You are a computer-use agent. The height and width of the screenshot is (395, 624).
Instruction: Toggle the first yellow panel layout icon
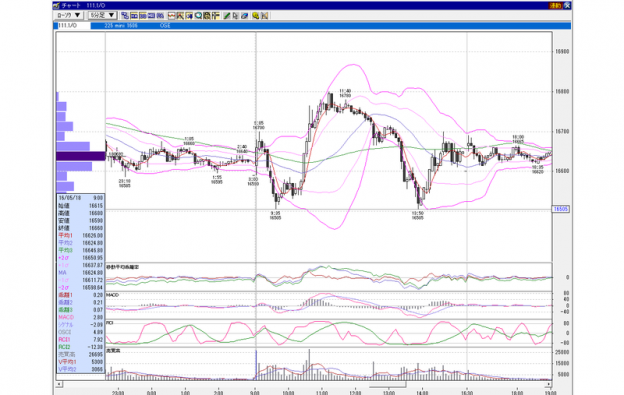(134, 16)
